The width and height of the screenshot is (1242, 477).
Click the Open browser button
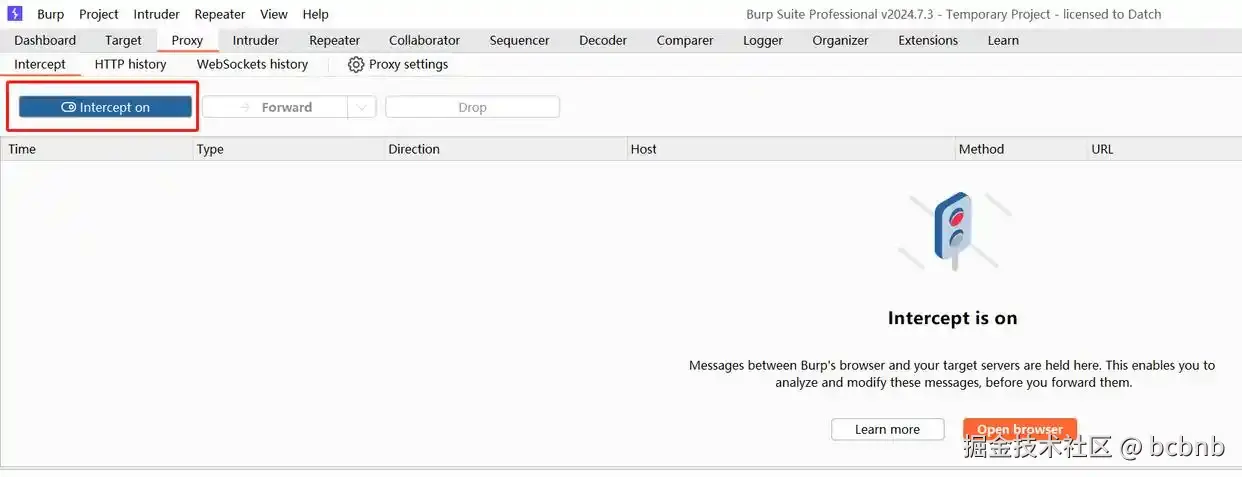1019,429
